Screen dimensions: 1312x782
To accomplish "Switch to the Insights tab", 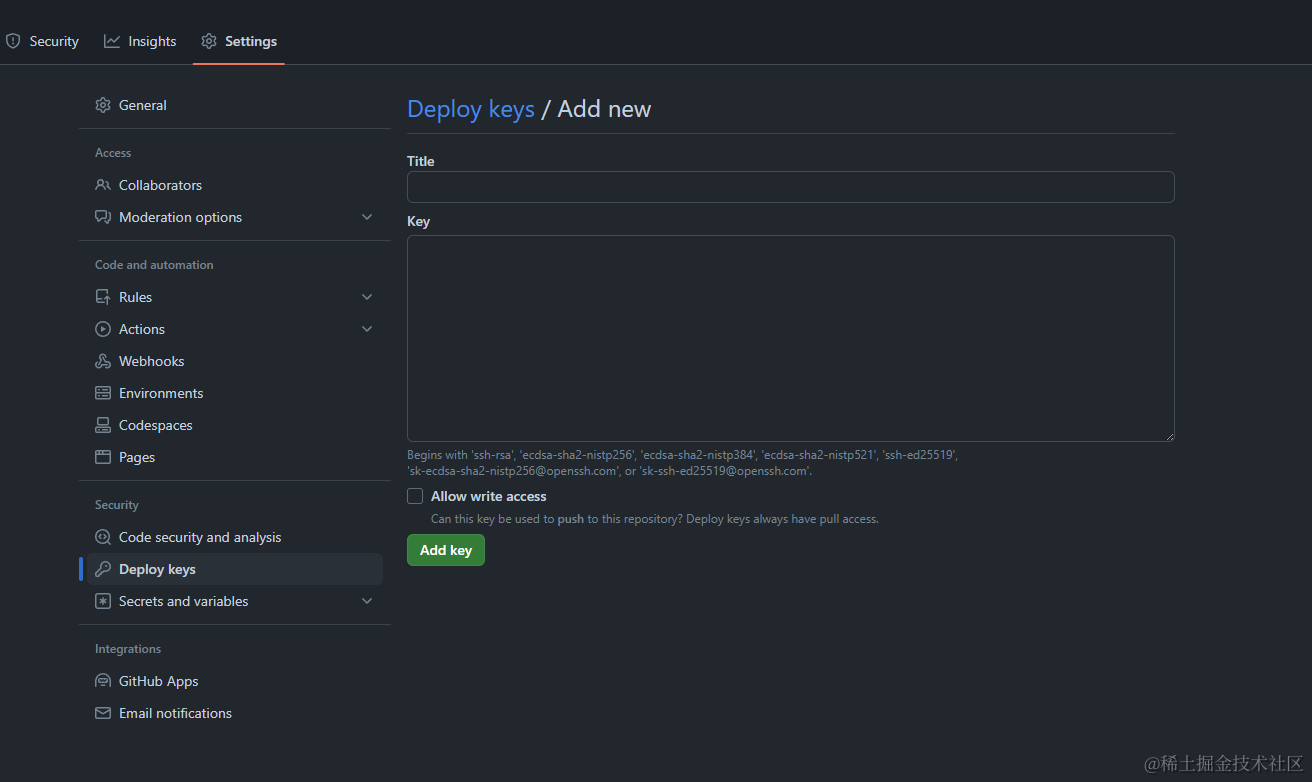I will (x=140, y=41).
